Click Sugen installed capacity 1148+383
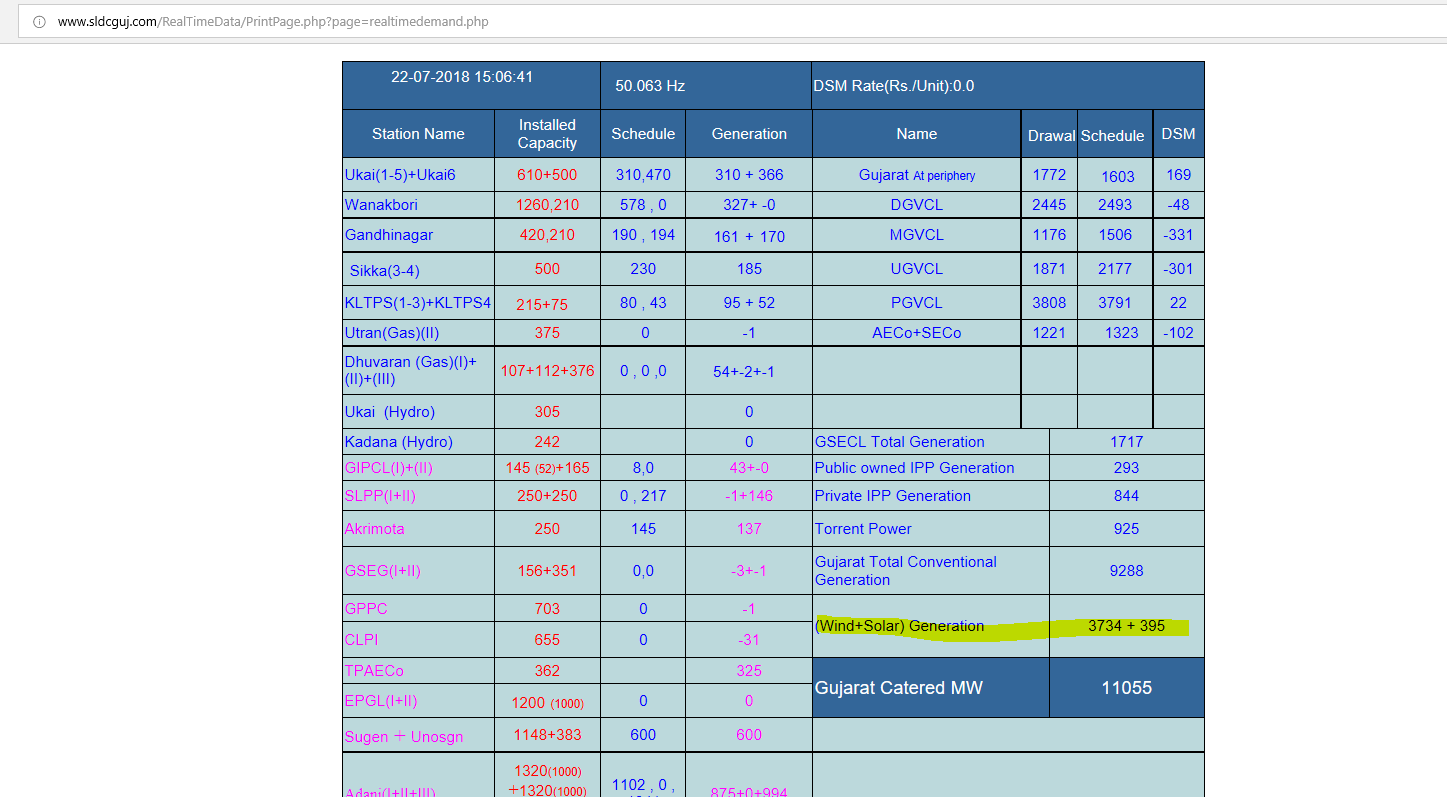The image size is (1447, 797). coord(547,735)
